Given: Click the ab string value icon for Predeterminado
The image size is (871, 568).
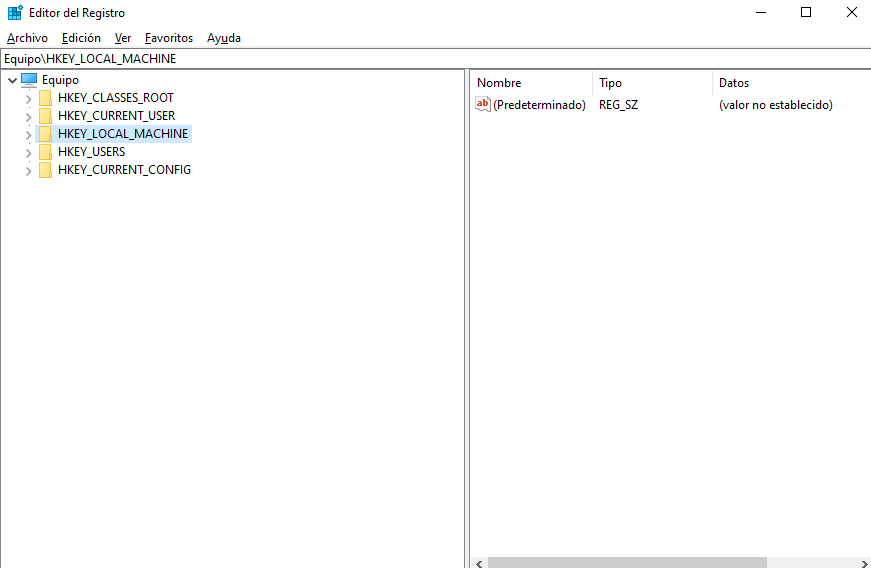Looking at the screenshot, I should pyautogui.click(x=483, y=104).
